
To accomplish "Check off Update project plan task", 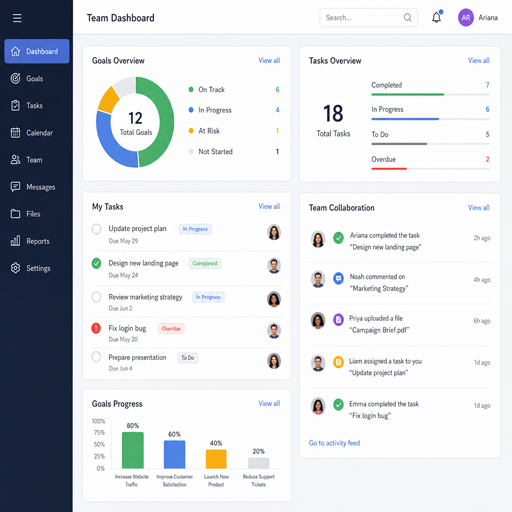I will click(x=96, y=229).
